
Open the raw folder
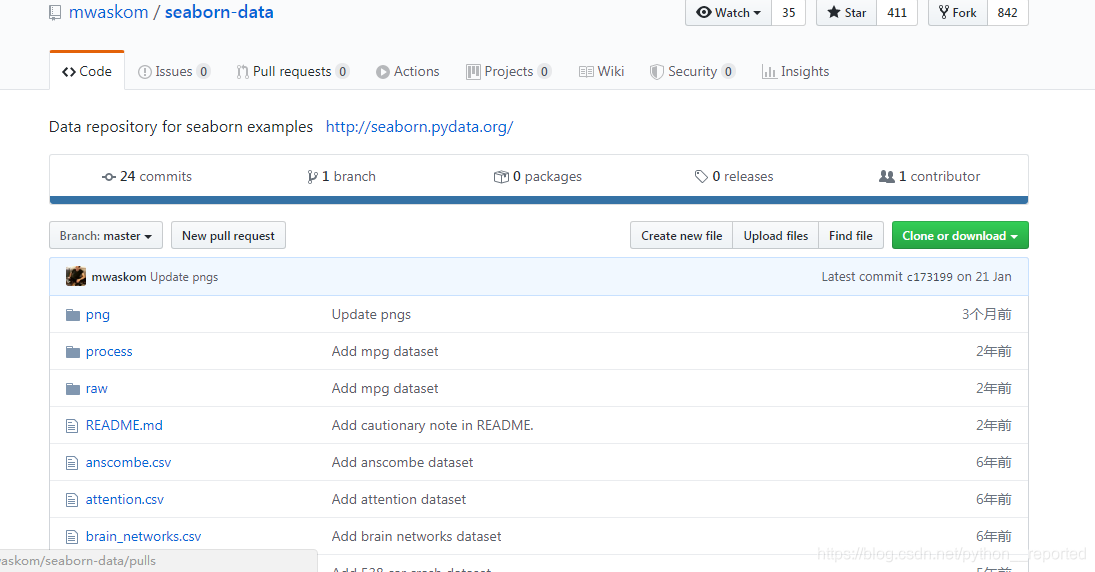[96, 389]
